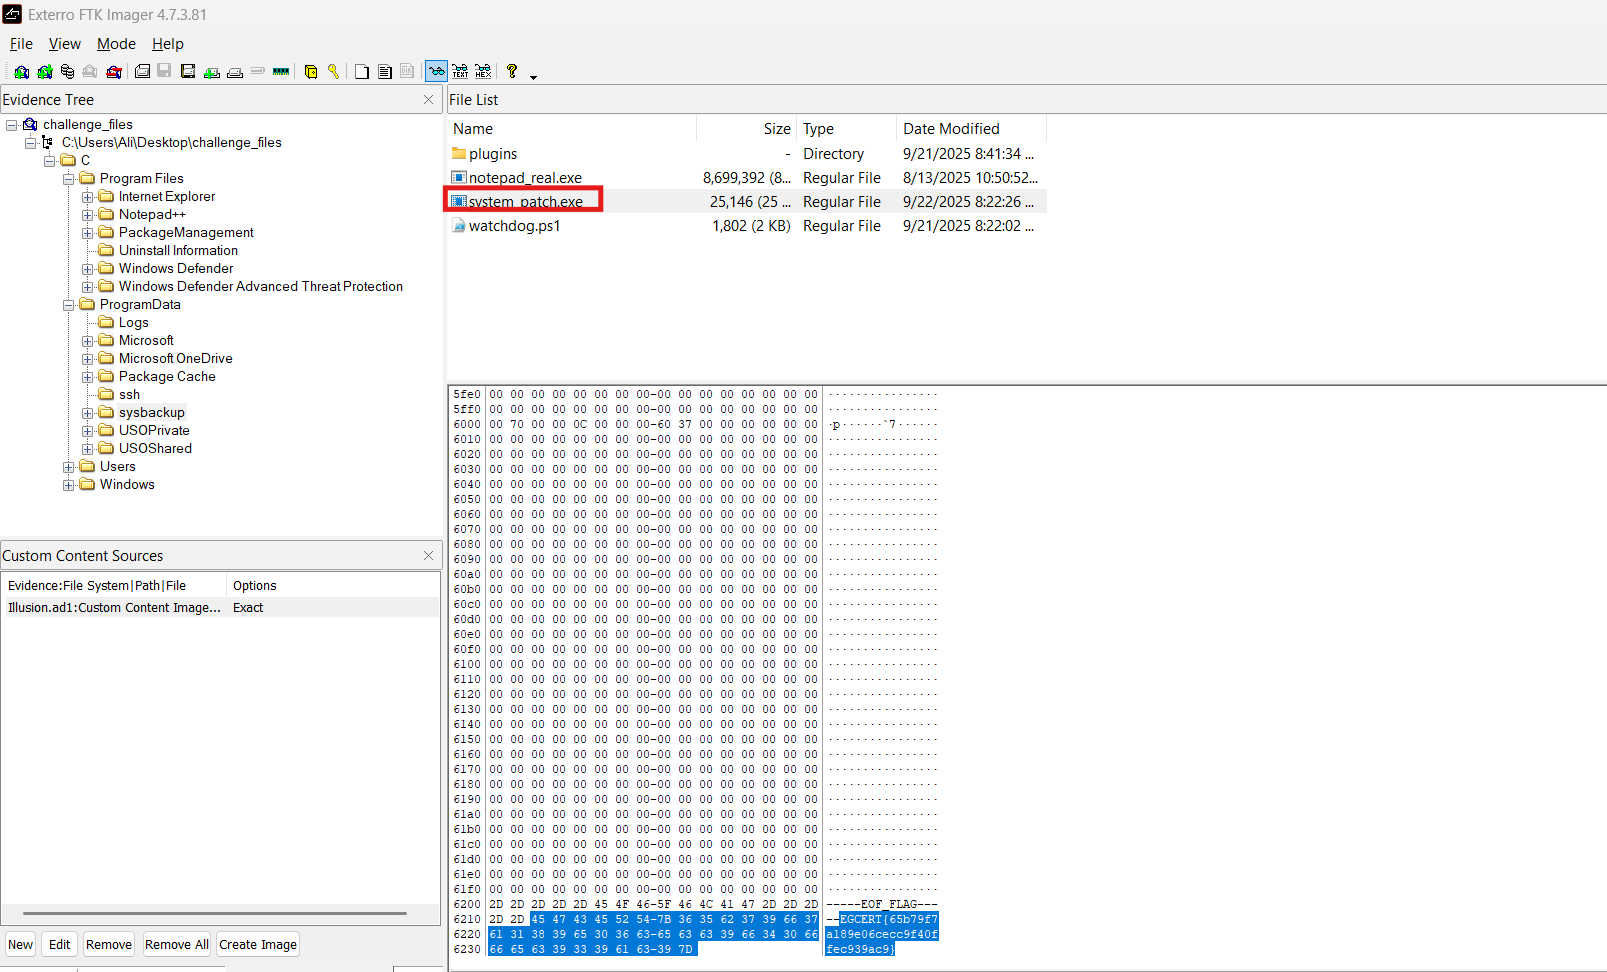Click the Remove All Evidence Items icon
The image size is (1607, 972).
[x=114, y=72]
